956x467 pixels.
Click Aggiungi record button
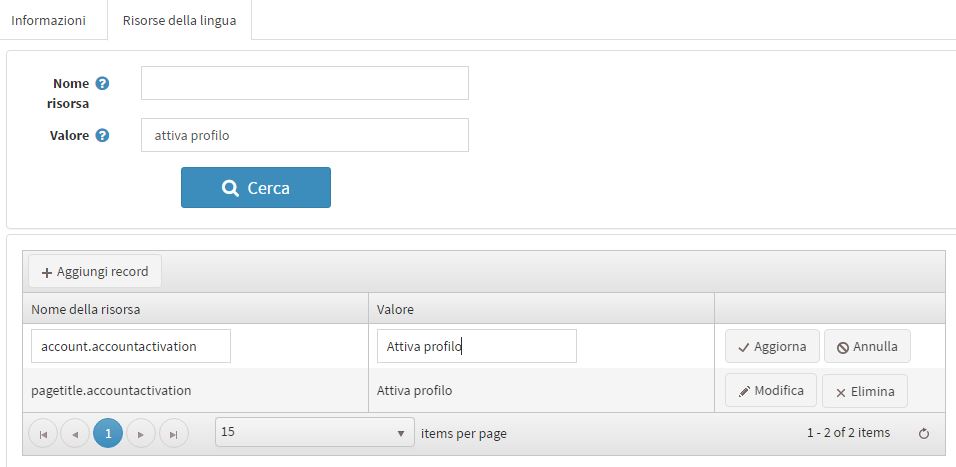(95, 271)
